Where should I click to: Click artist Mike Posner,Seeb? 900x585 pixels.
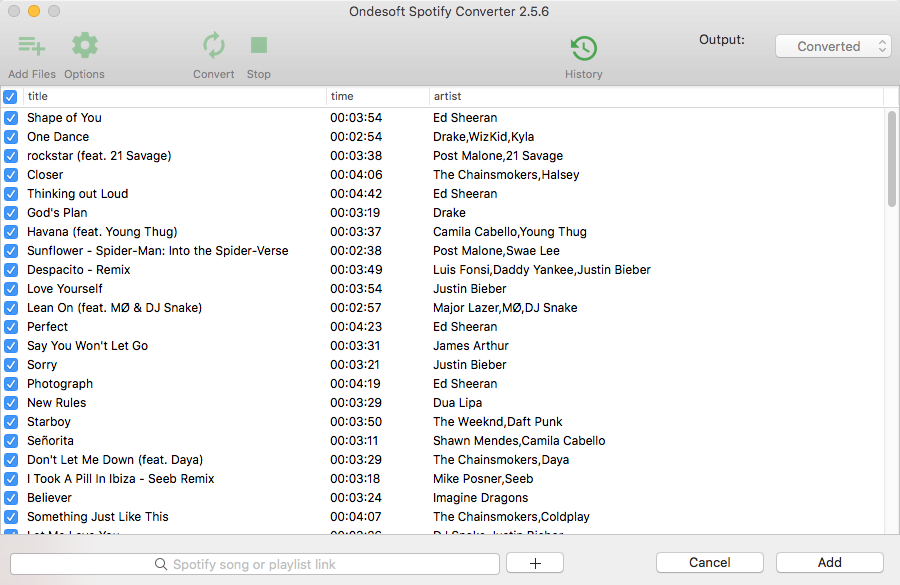point(483,479)
